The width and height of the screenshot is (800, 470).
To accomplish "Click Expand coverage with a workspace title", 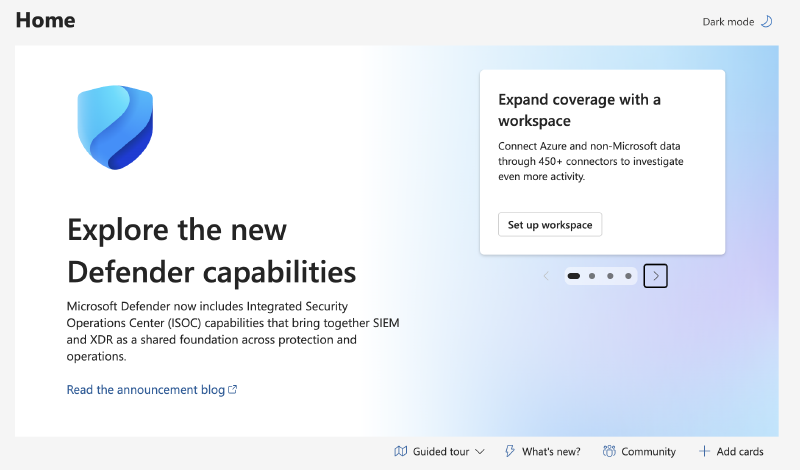I will point(580,110).
